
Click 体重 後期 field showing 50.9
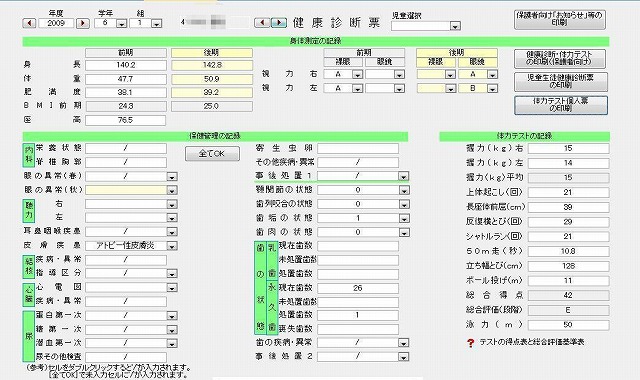pyautogui.click(x=212, y=79)
